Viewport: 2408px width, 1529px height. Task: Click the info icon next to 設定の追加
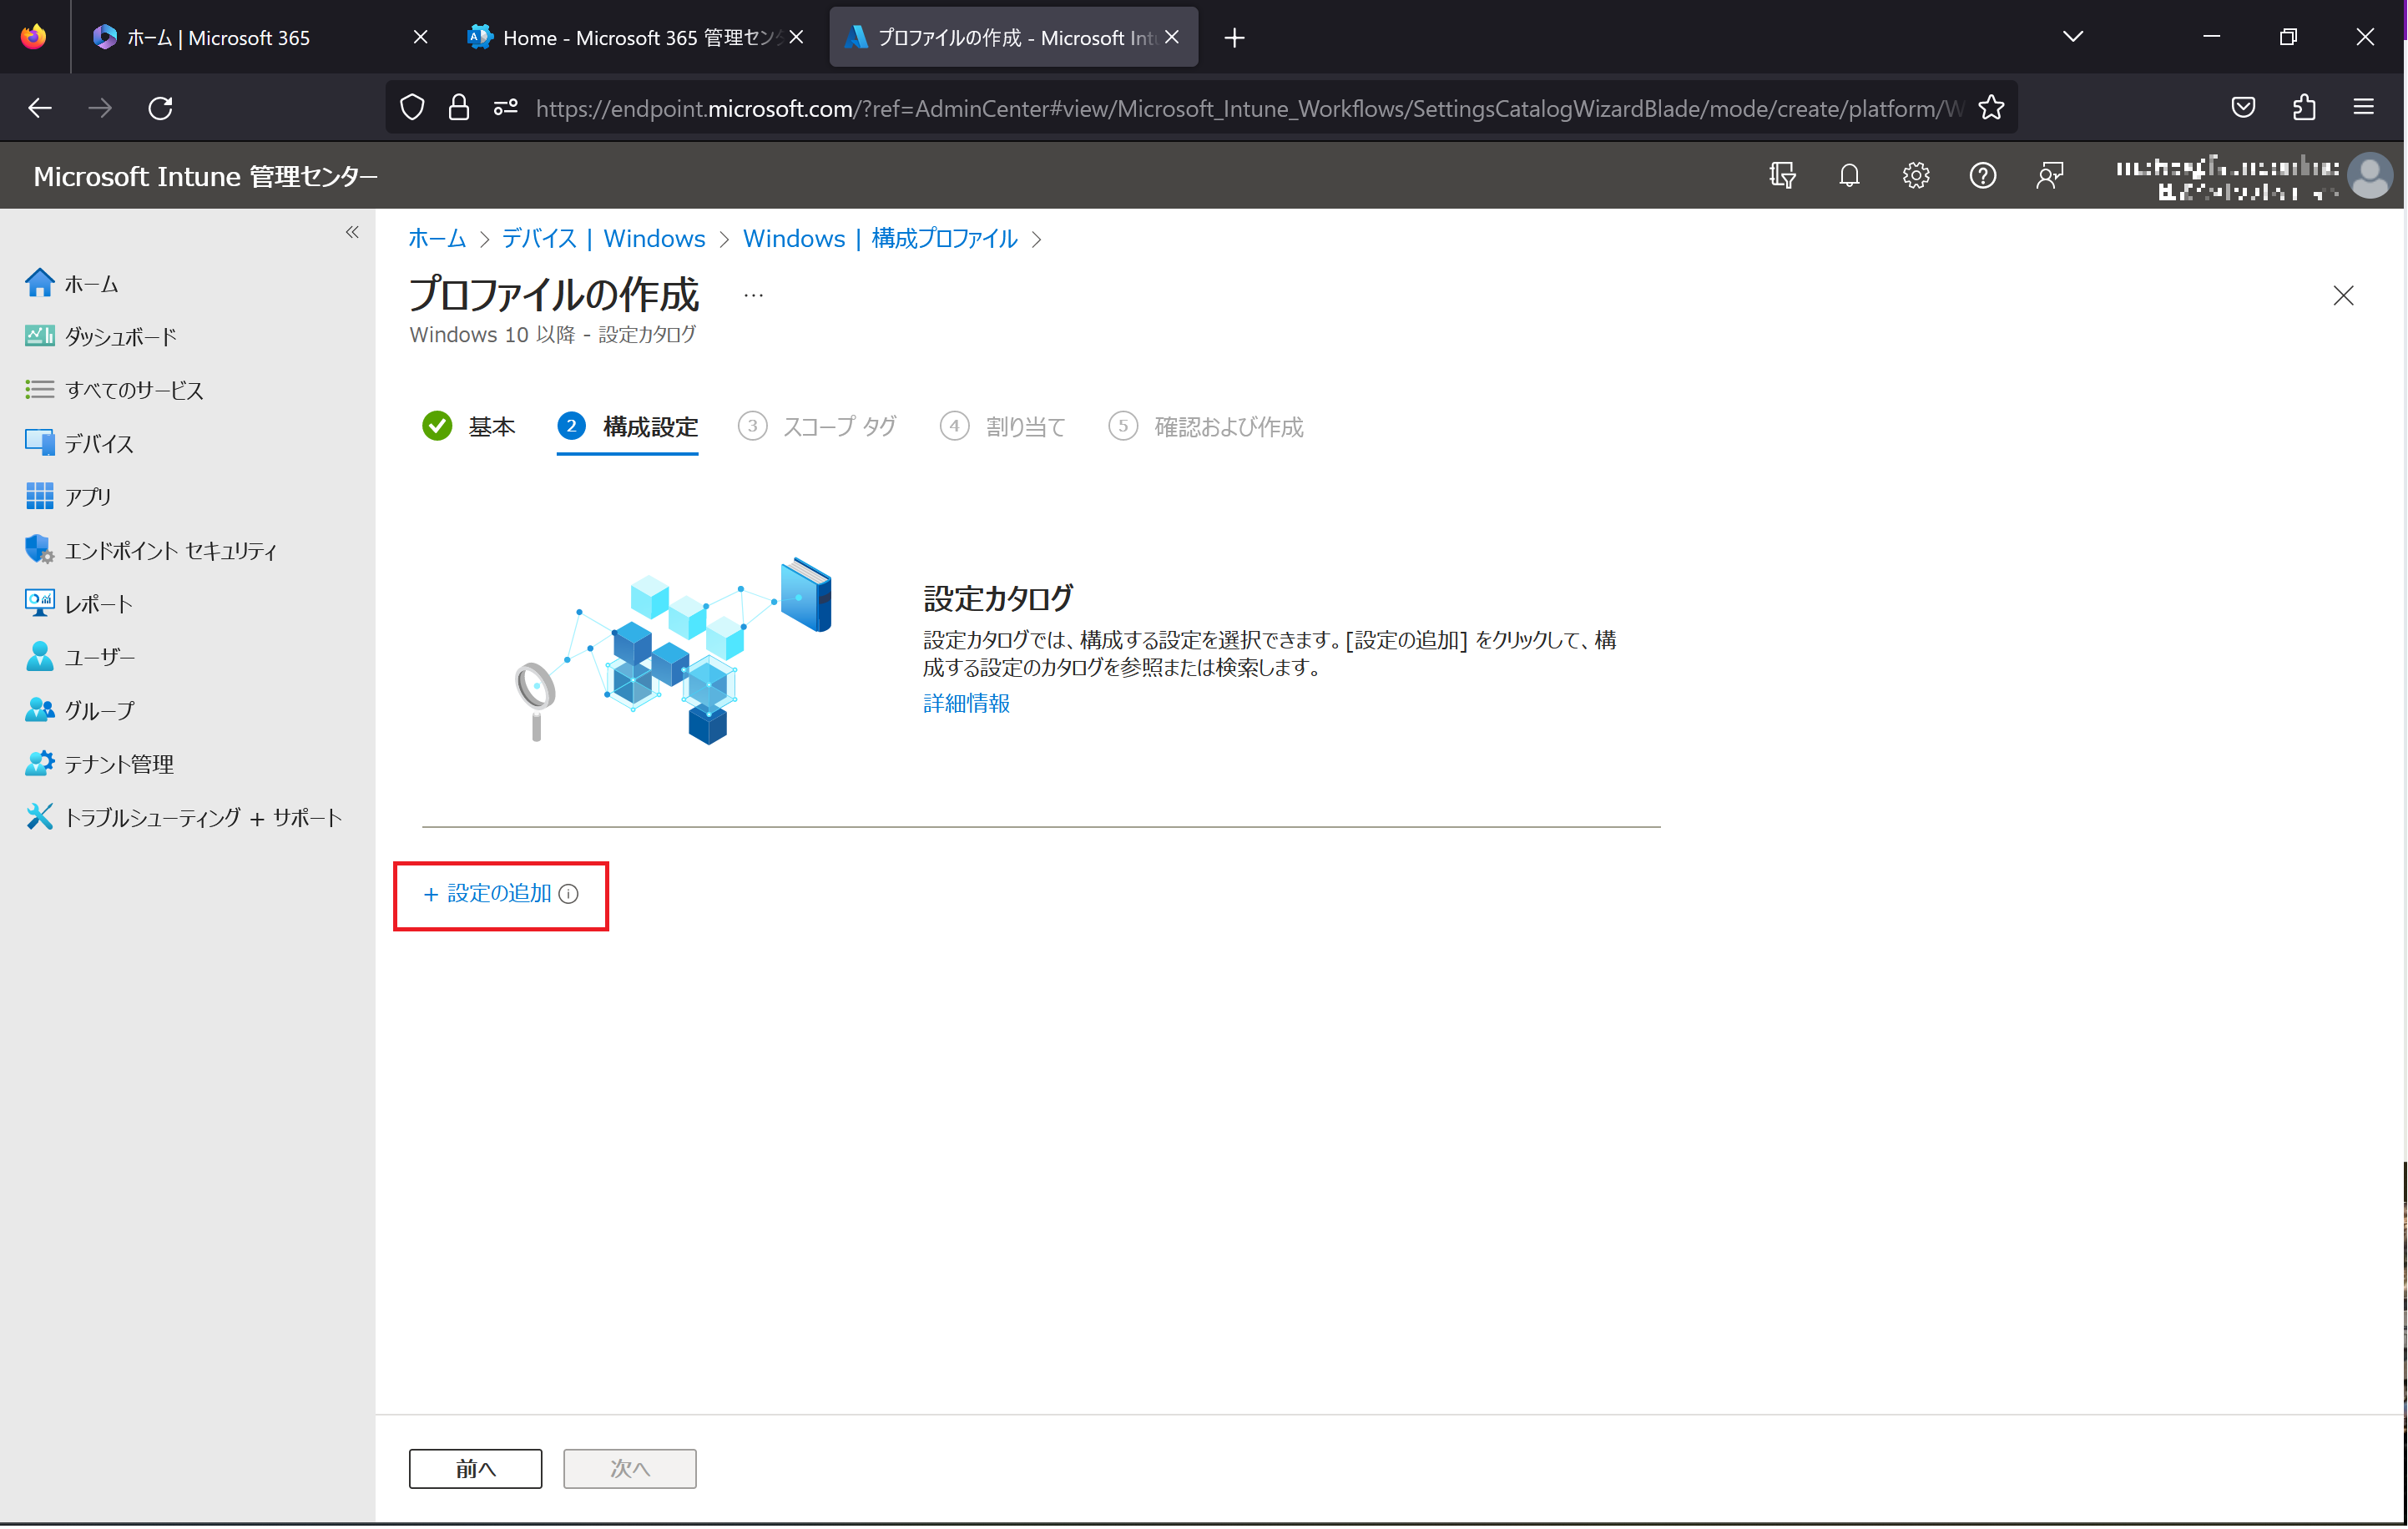568,894
